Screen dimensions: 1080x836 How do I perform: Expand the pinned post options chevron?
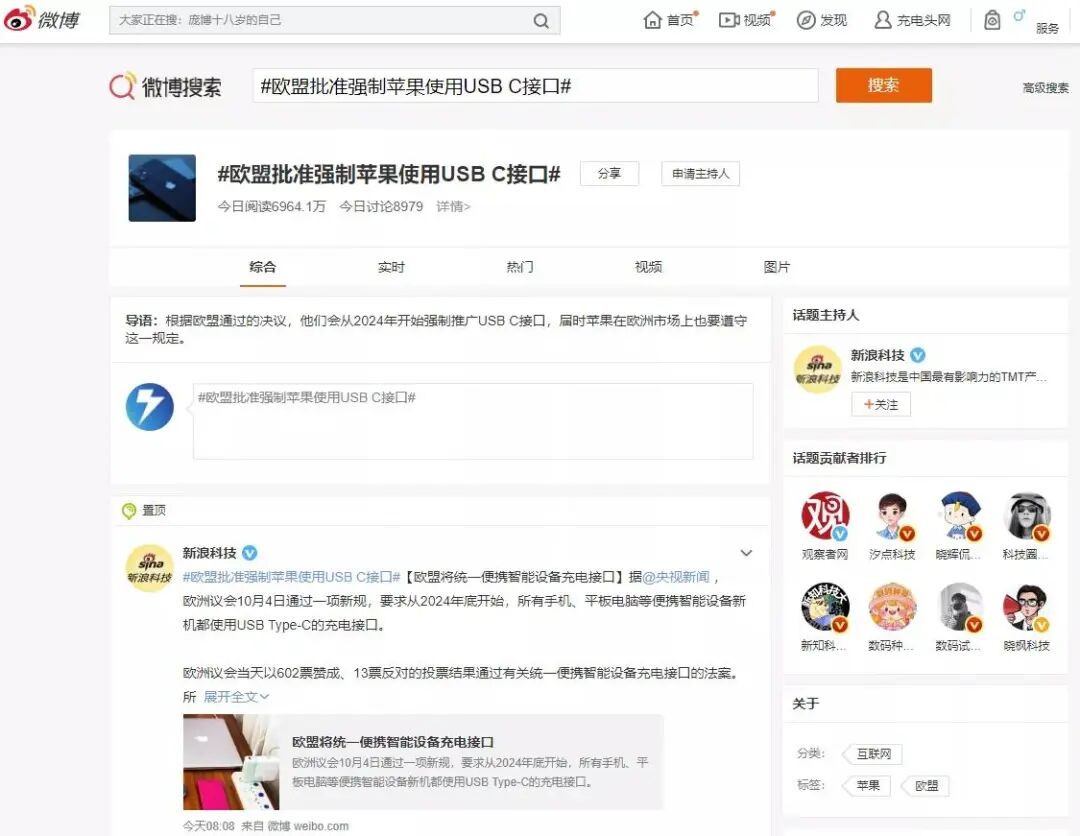pos(746,553)
